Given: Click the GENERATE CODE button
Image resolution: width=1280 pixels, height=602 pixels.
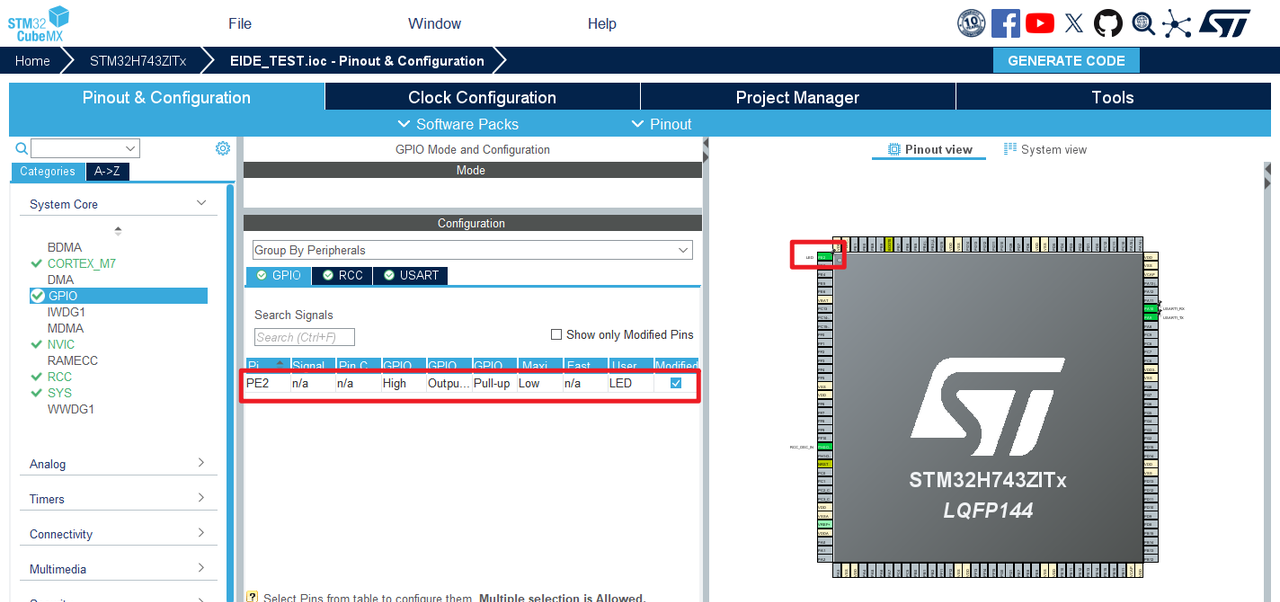Looking at the screenshot, I should 1066,61.
